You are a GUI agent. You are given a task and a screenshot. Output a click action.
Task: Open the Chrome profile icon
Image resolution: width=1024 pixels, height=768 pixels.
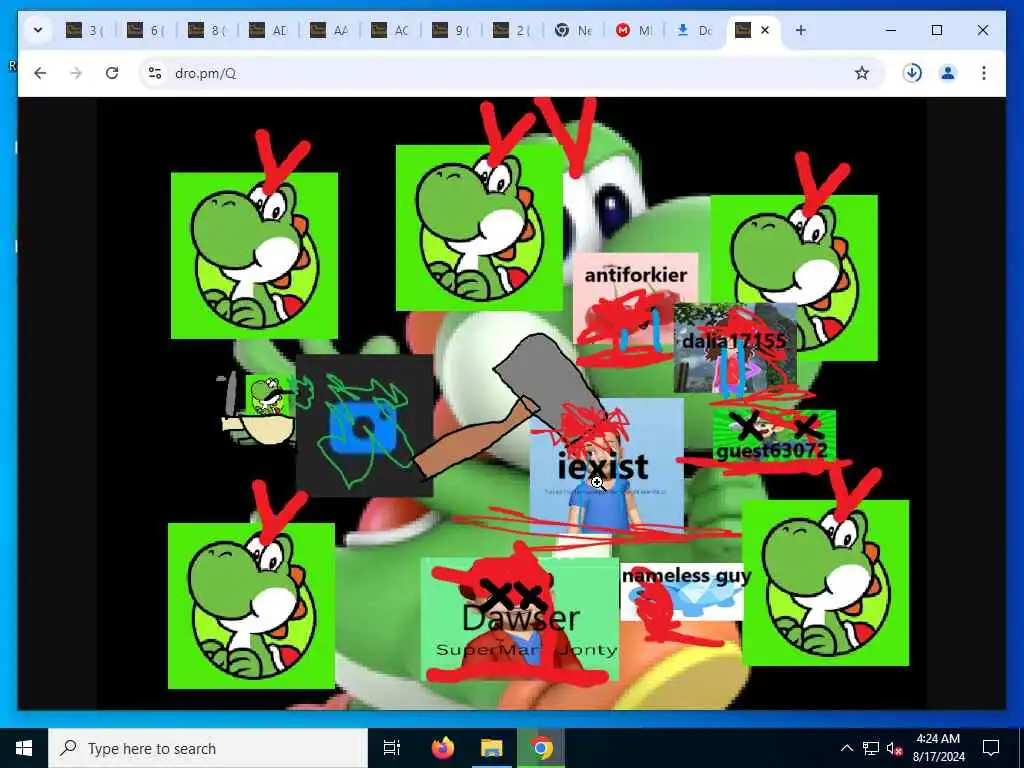[948, 73]
